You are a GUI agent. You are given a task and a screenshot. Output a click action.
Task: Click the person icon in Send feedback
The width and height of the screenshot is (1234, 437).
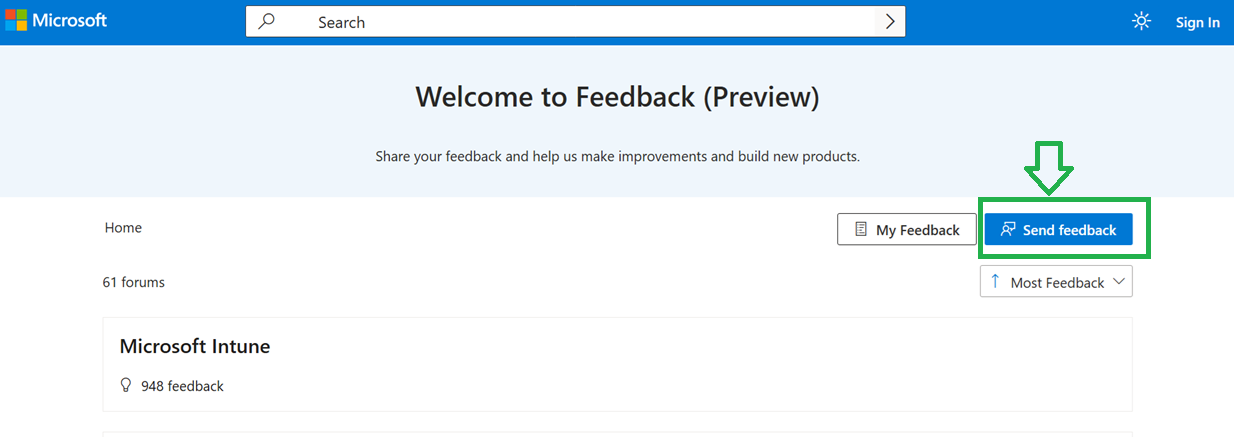[1008, 230]
